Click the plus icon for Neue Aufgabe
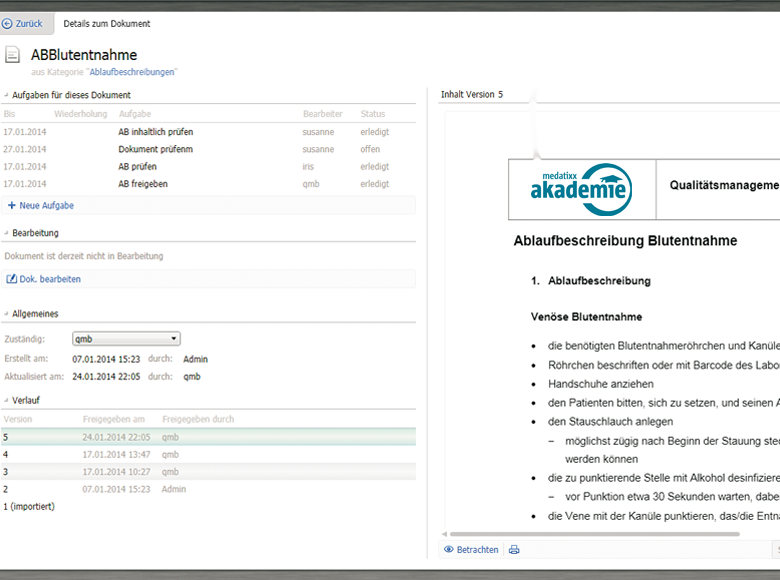 coord(11,205)
